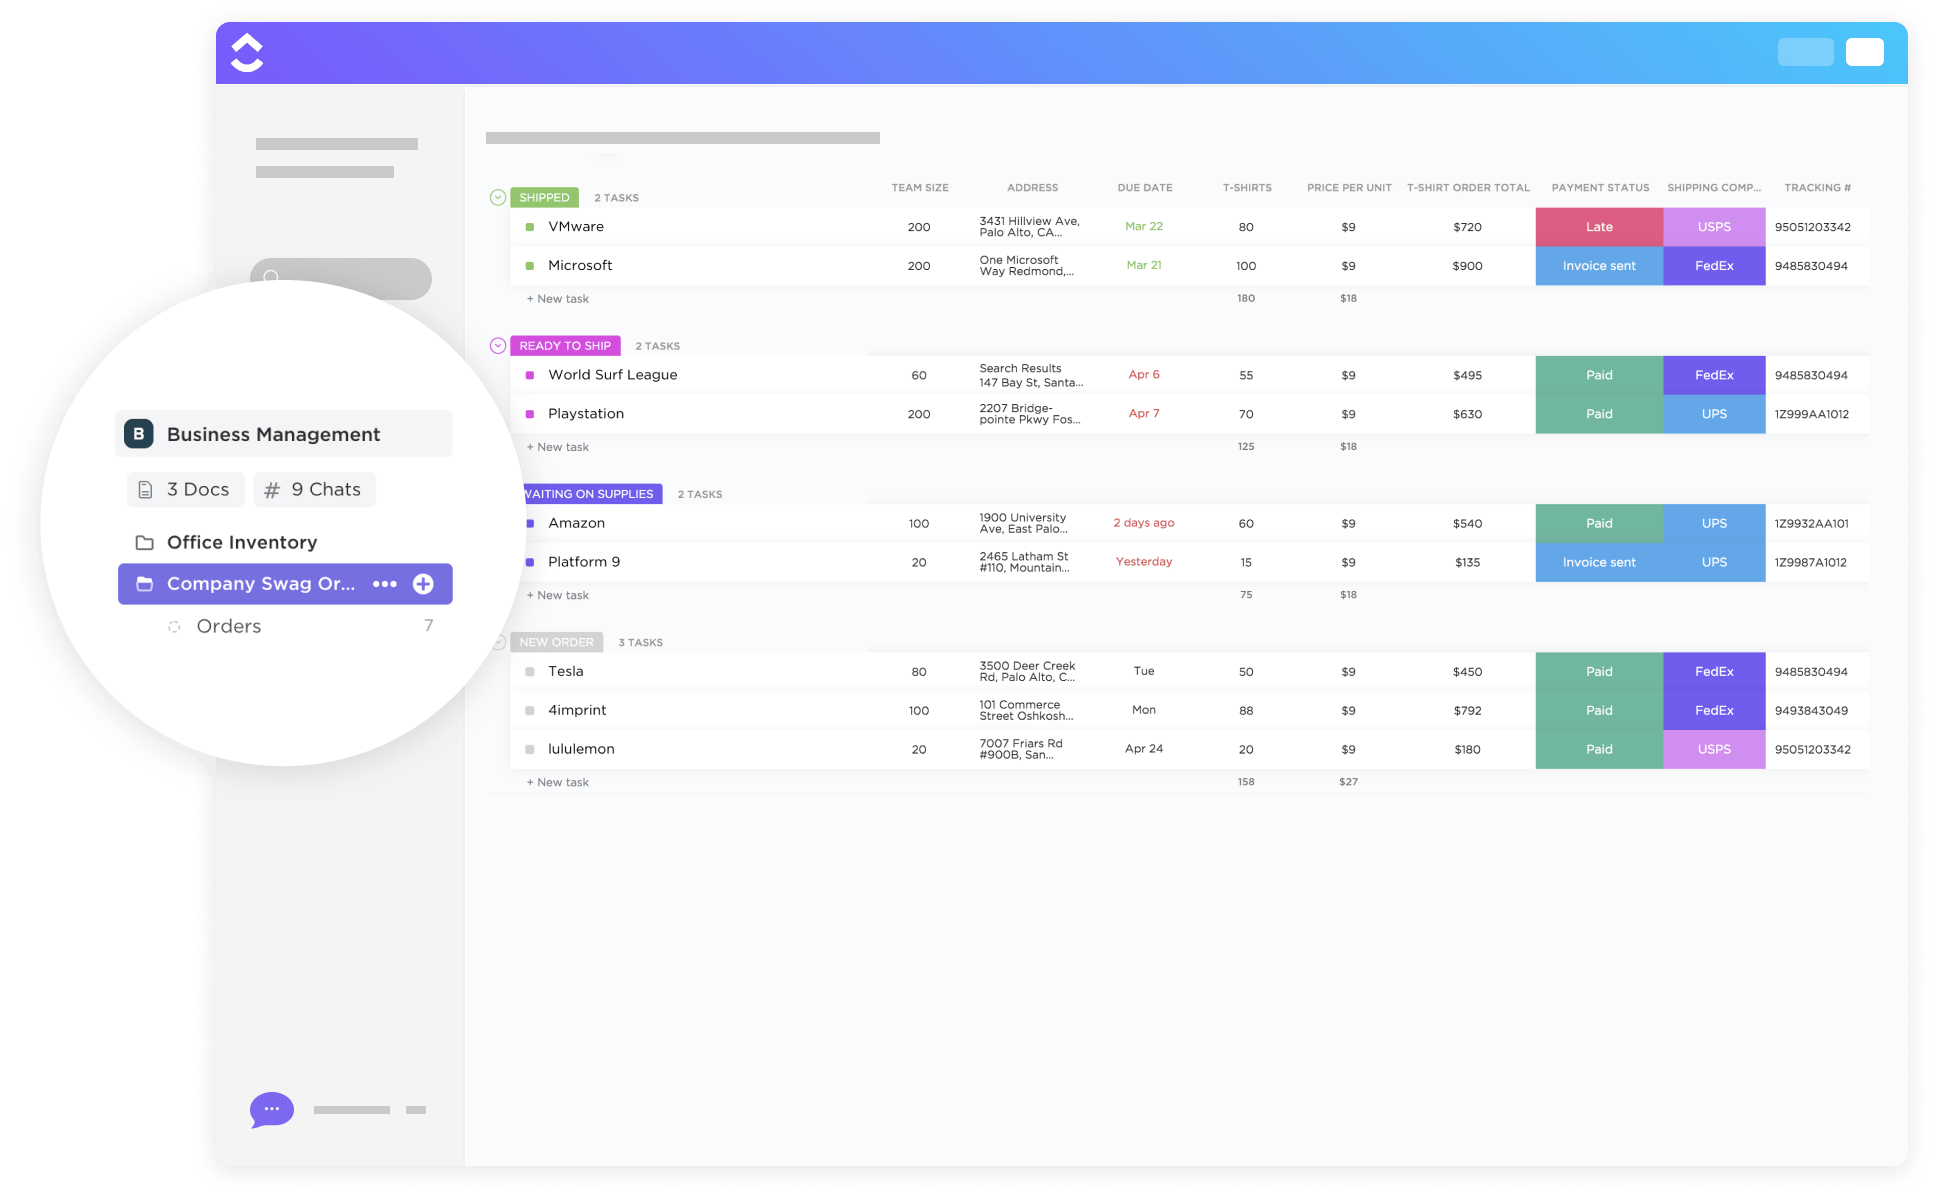1934x1196 pixels.
Task: Toggle the VMware task row checkbox
Action: pyautogui.click(x=528, y=228)
